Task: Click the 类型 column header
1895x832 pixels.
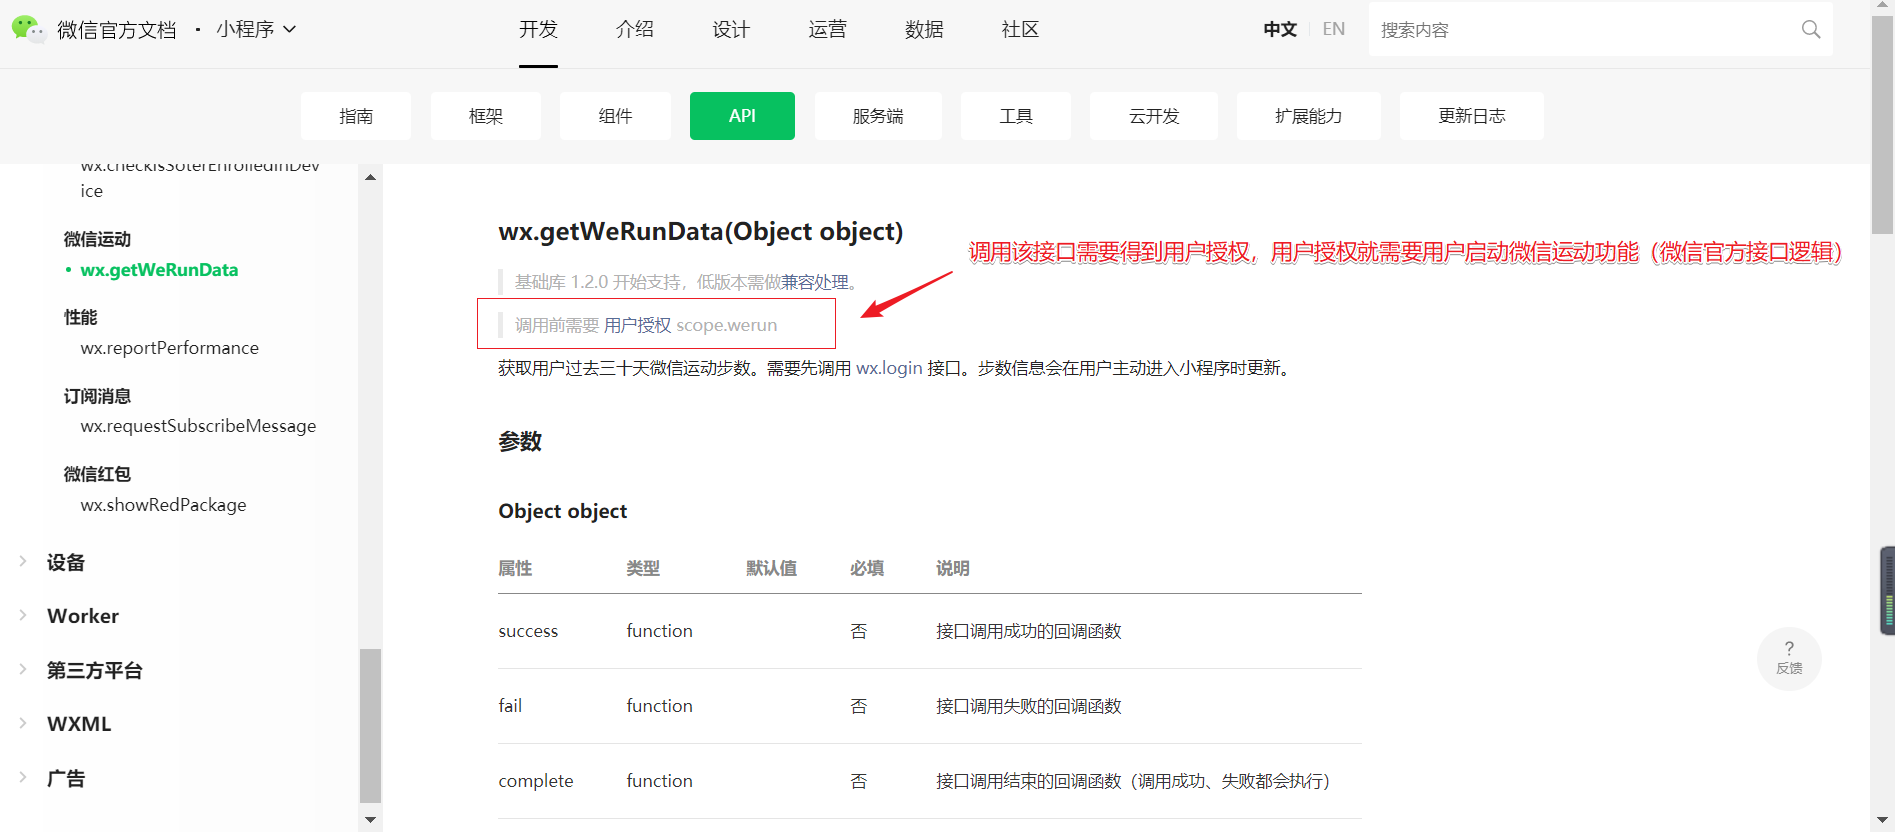Action: pyautogui.click(x=643, y=568)
